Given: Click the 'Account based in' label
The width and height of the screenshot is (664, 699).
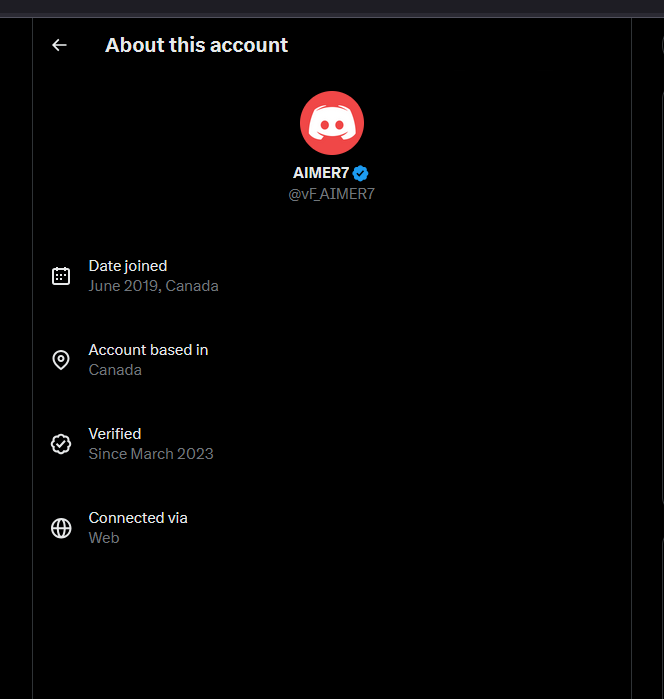Looking at the screenshot, I should [148, 350].
